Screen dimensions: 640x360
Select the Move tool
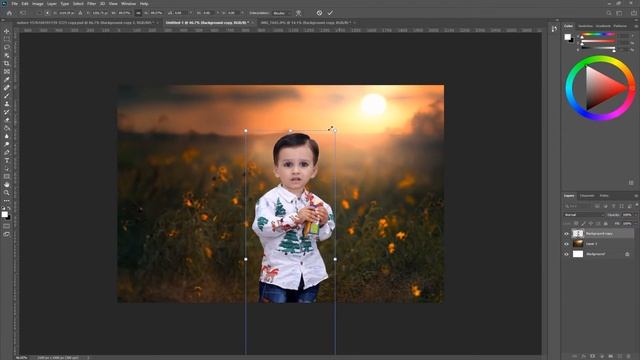(x=7, y=31)
